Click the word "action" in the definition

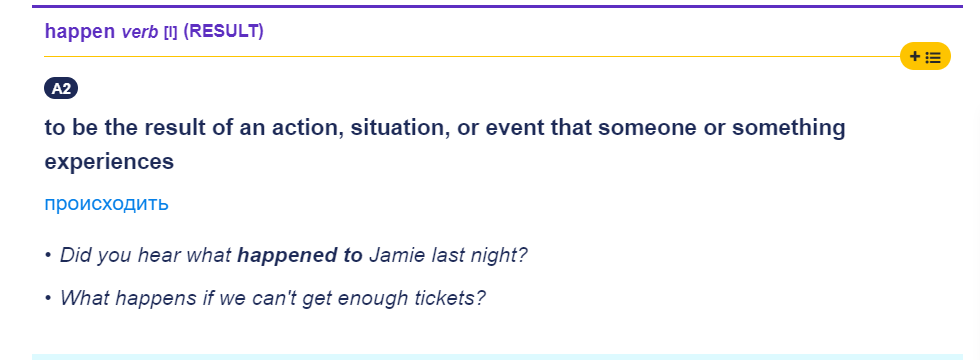point(309,128)
